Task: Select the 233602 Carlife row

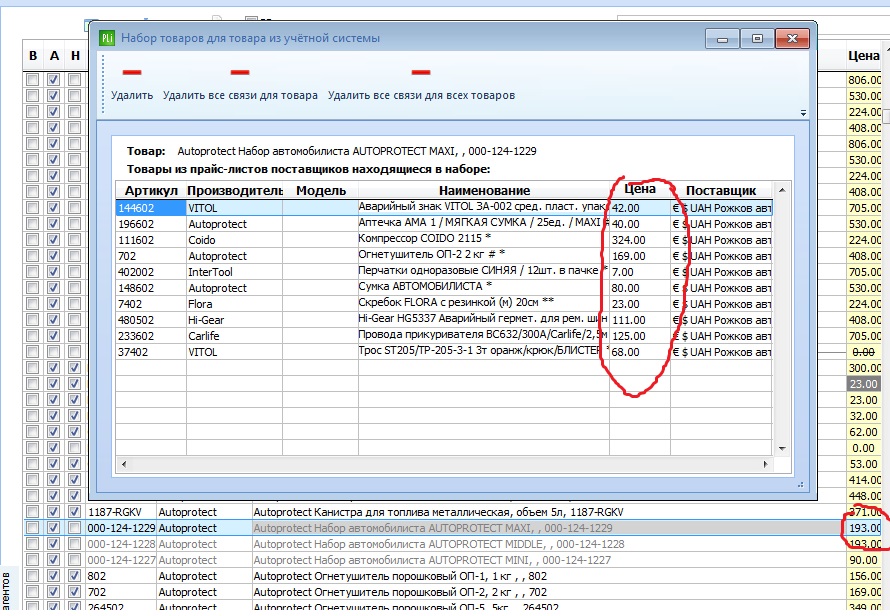Action: tap(444, 336)
